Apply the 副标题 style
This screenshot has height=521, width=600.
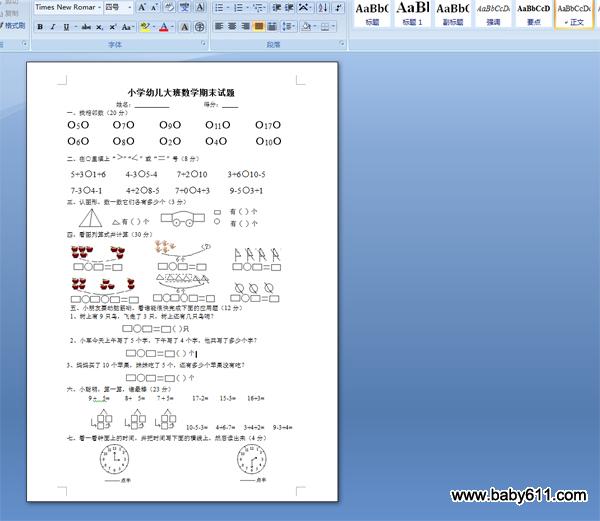pyautogui.click(x=453, y=12)
